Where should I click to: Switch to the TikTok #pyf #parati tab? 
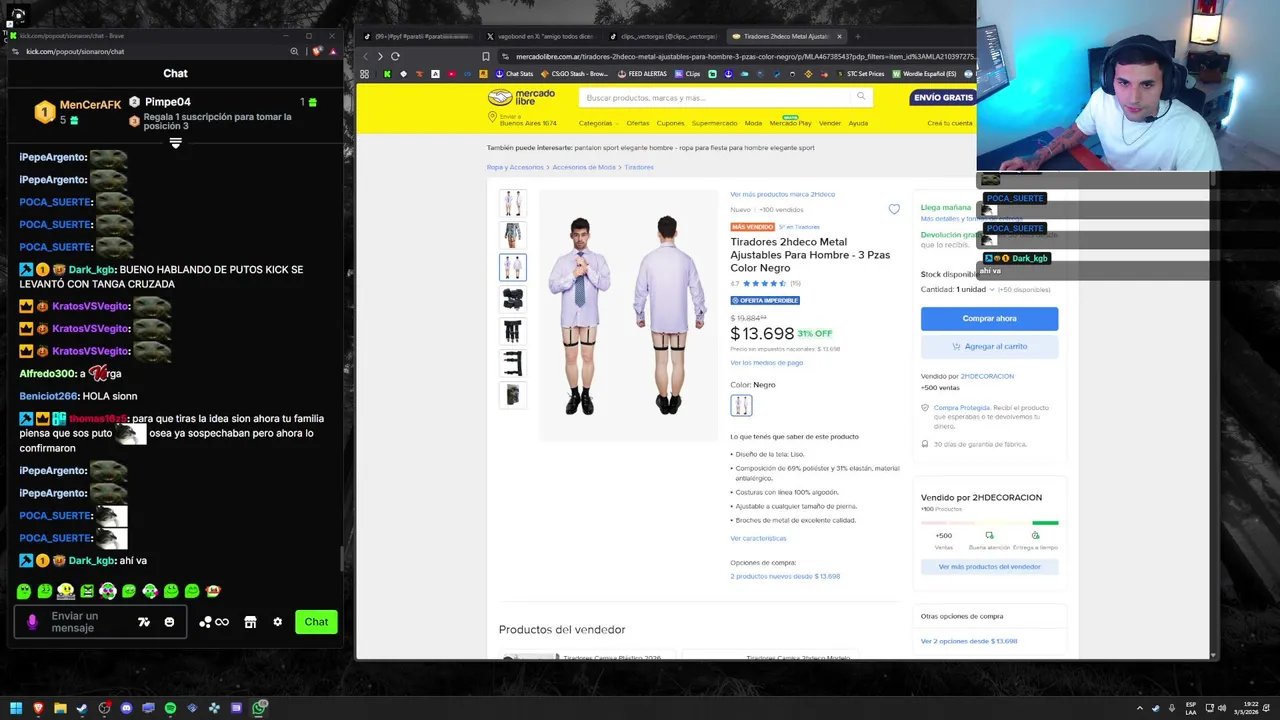click(x=420, y=36)
